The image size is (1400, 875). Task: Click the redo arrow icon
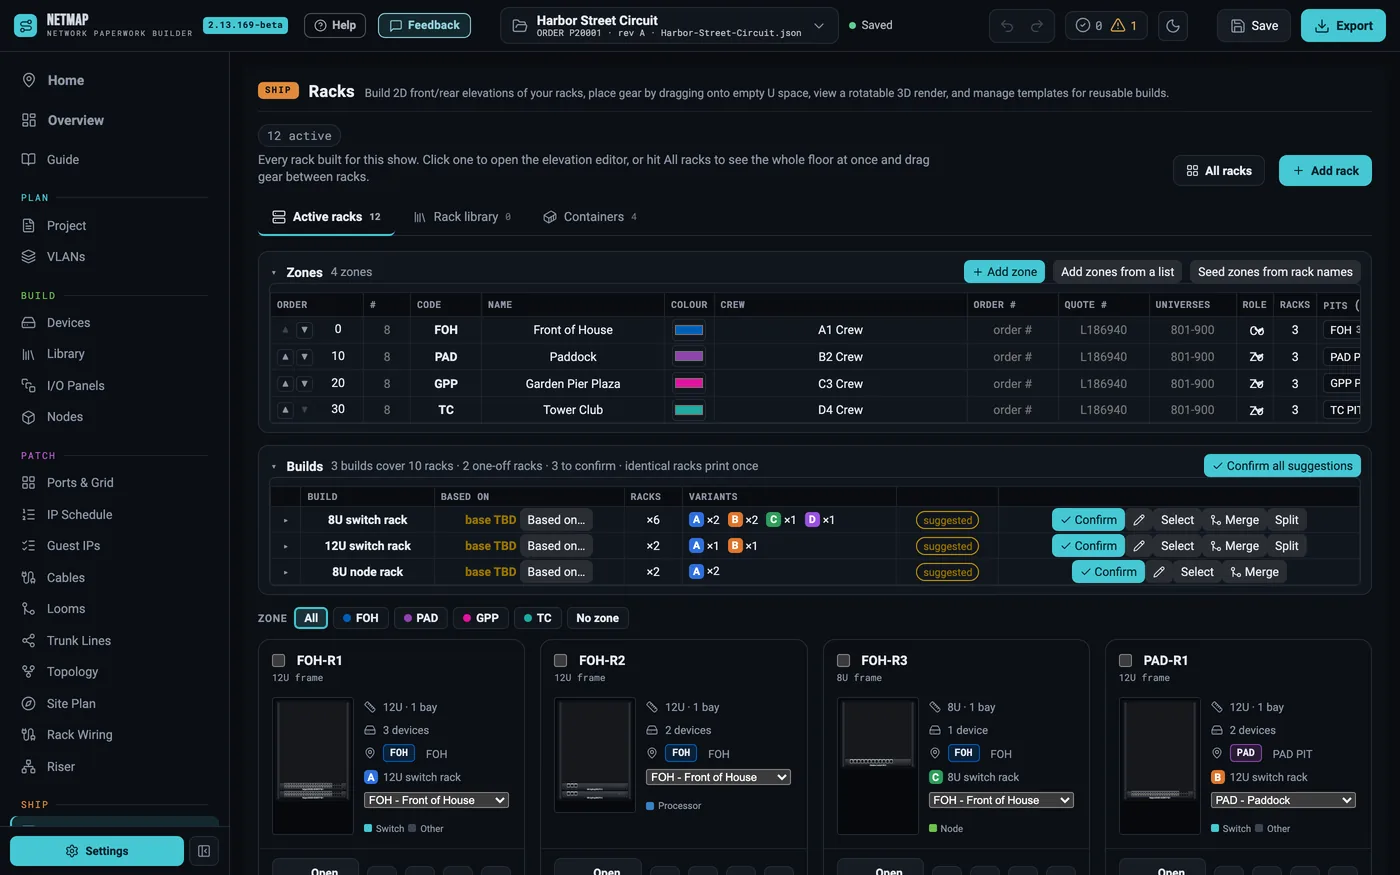point(1037,26)
